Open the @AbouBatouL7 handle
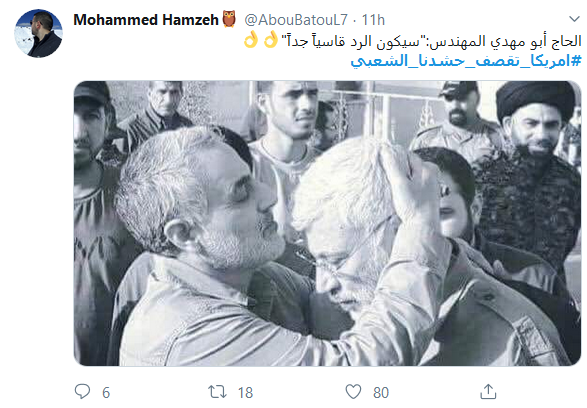 click(296, 20)
